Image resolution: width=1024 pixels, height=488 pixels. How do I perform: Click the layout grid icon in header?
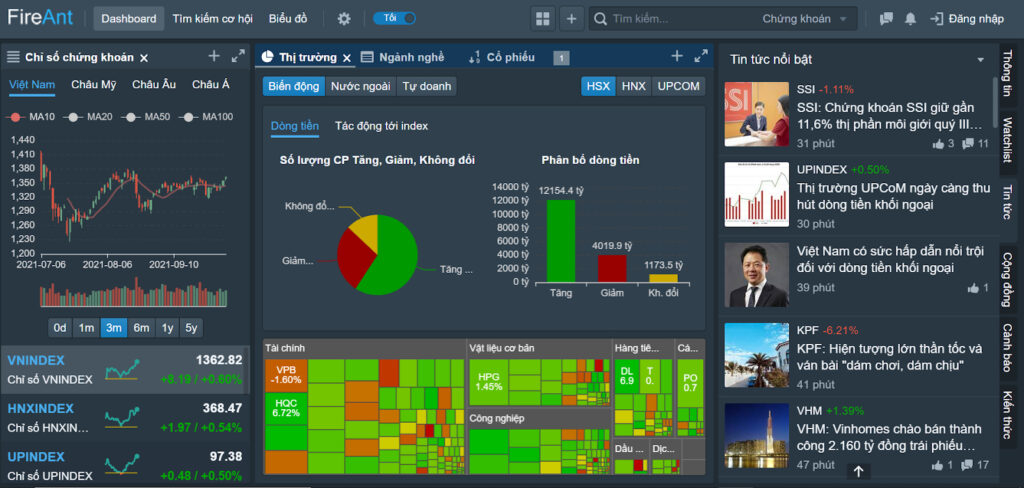tap(543, 19)
